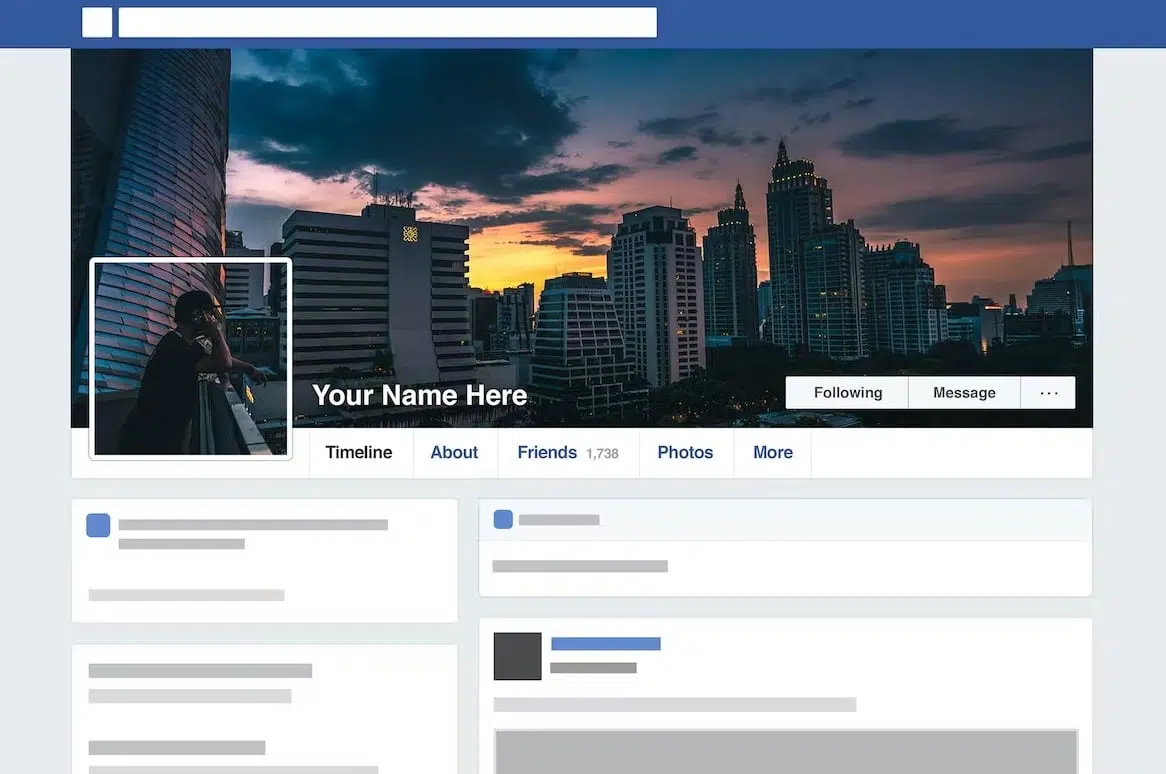1166x774 pixels.
Task: Toggle the Following button
Action: click(x=847, y=393)
